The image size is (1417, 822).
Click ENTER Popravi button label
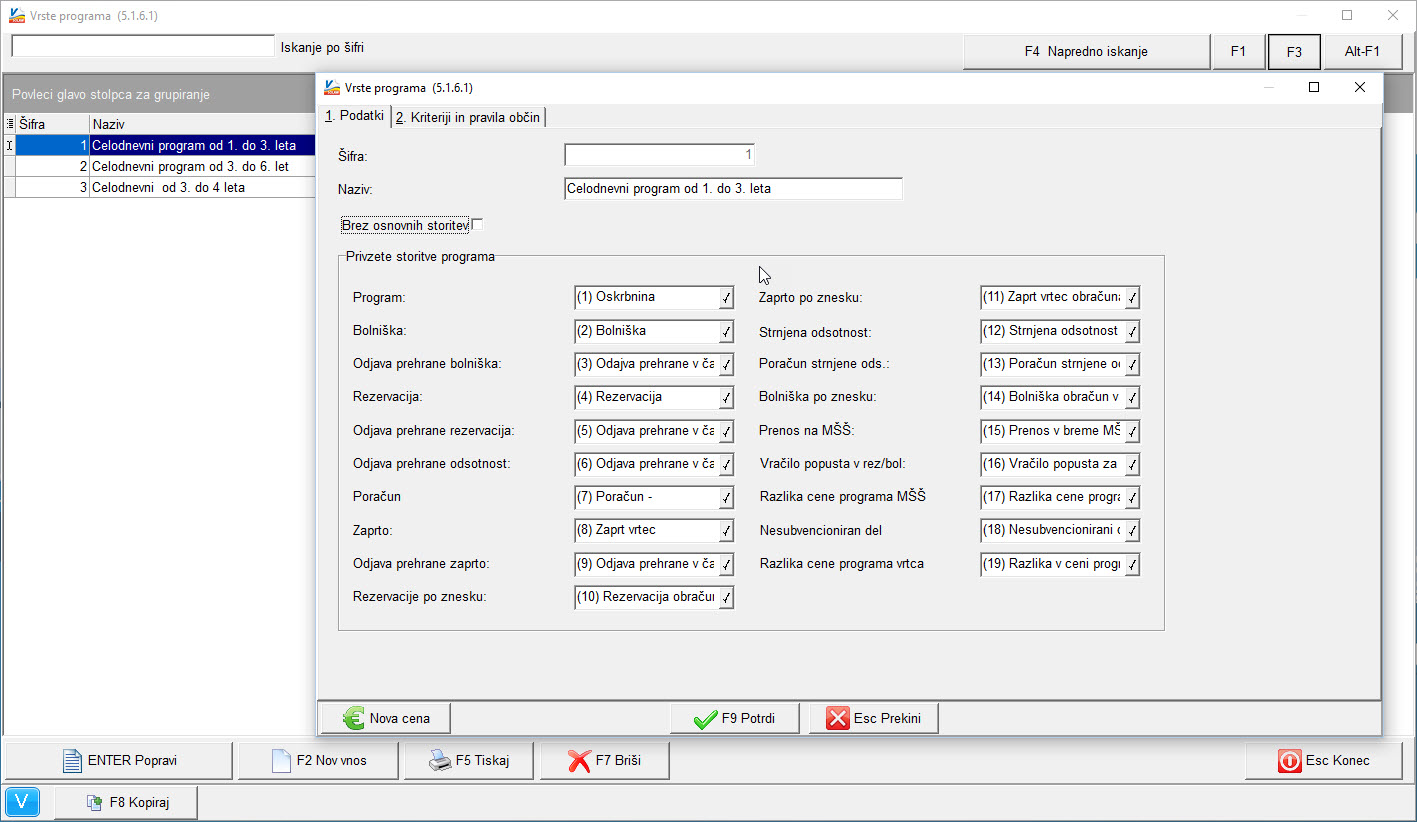132,761
